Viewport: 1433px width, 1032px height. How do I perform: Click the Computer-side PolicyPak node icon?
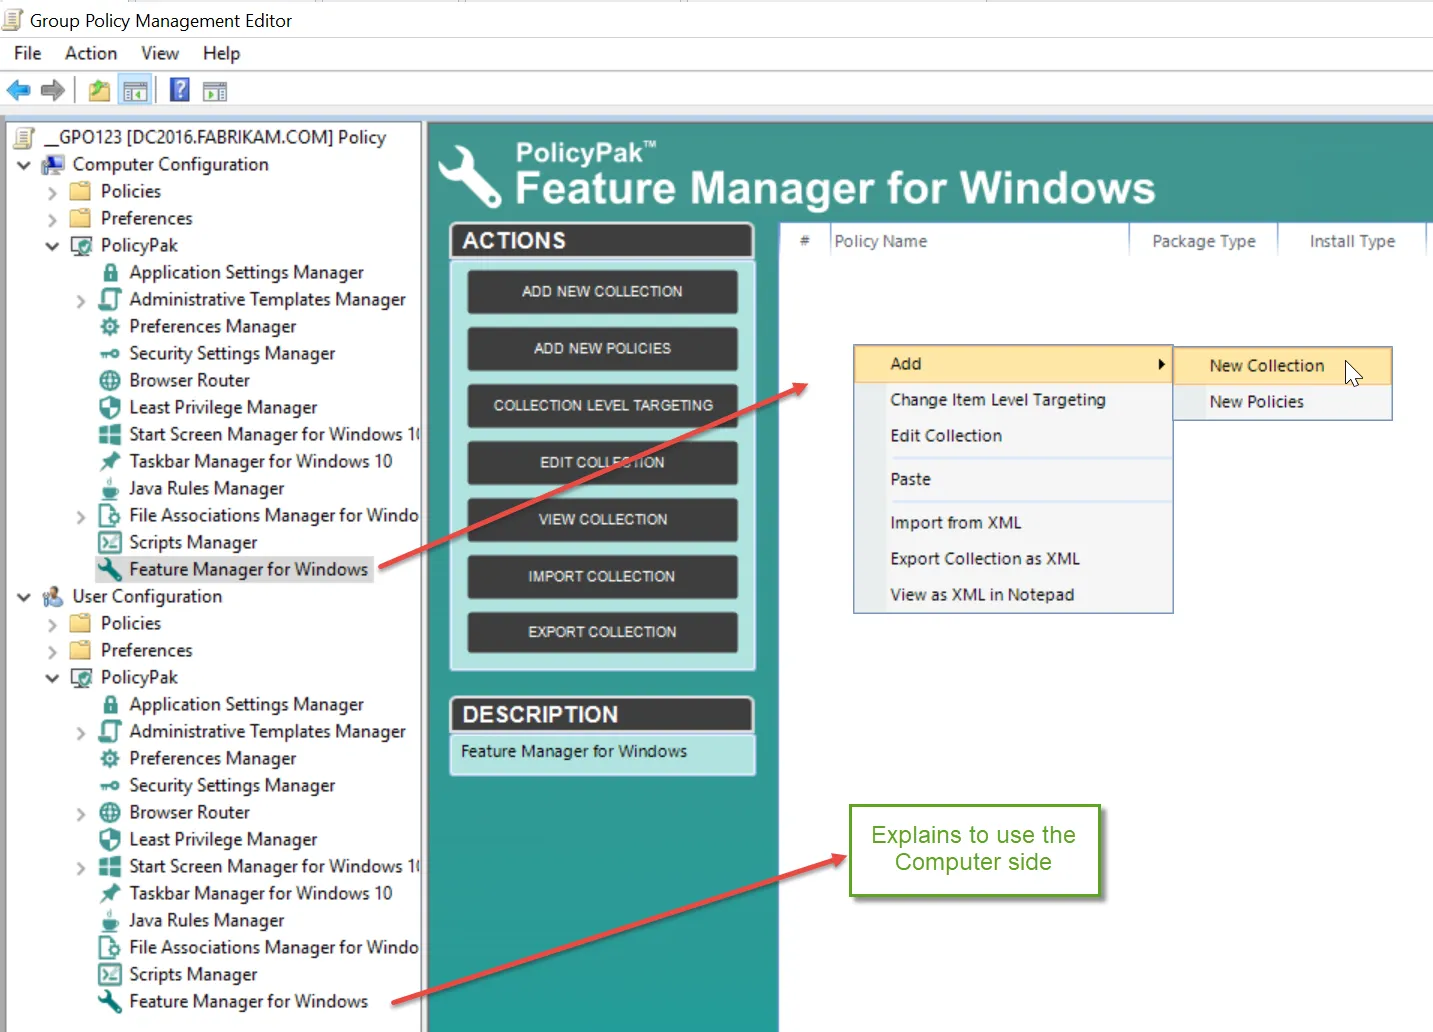tap(82, 245)
